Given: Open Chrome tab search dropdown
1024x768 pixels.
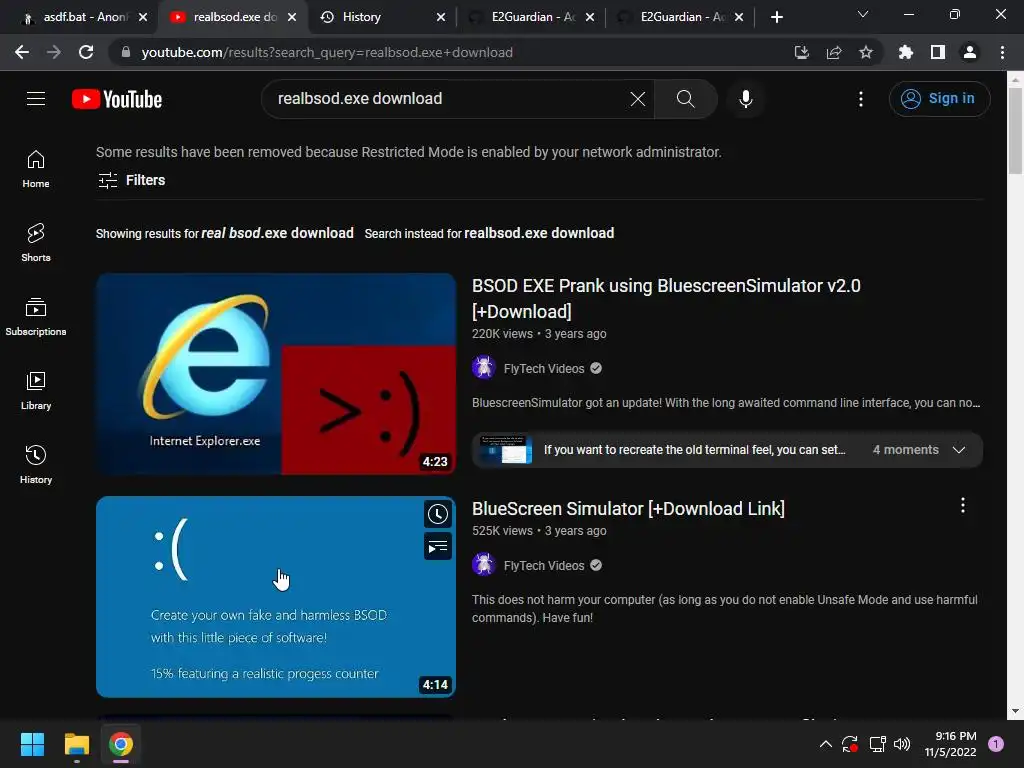Looking at the screenshot, I should click(x=863, y=15).
